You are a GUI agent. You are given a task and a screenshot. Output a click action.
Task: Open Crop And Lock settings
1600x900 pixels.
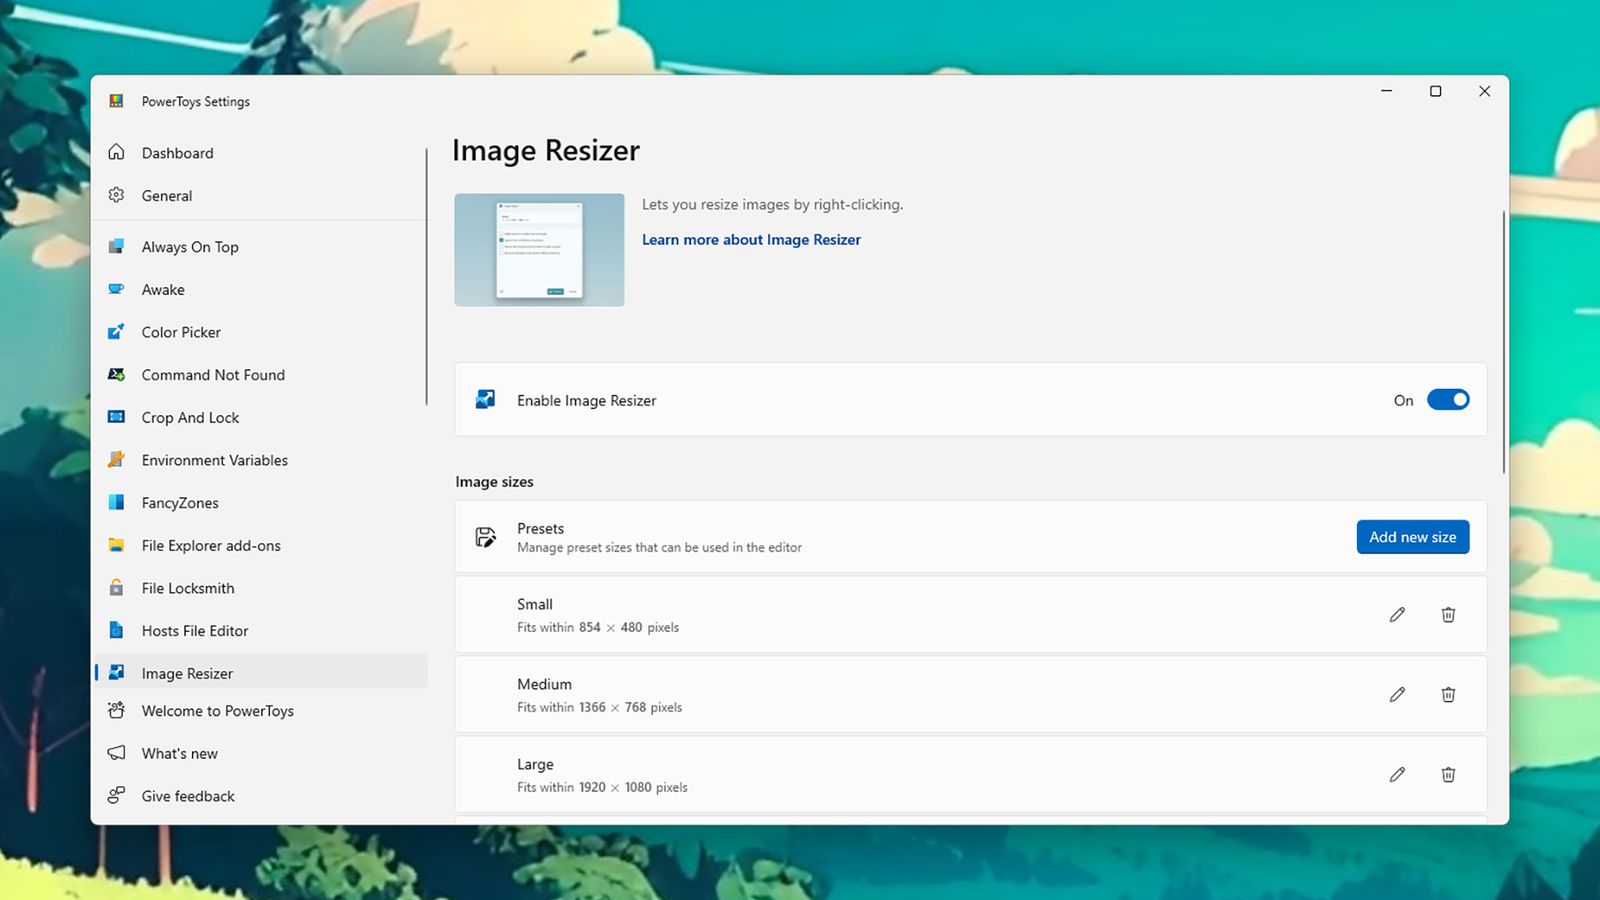click(190, 418)
